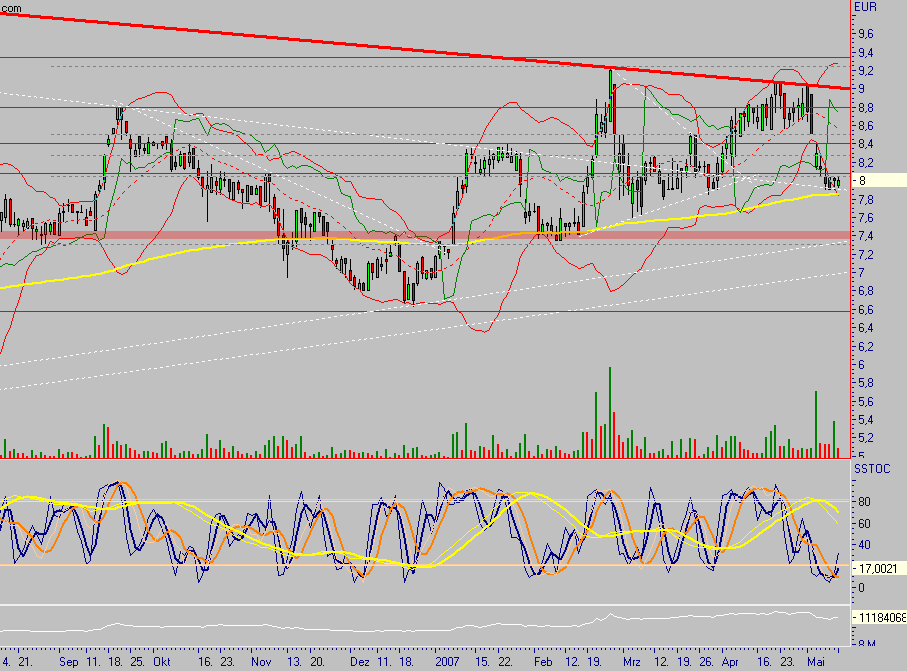This screenshot has height=671, width=907.
Task: Click the 7,6 price axis label
Action: (866, 217)
